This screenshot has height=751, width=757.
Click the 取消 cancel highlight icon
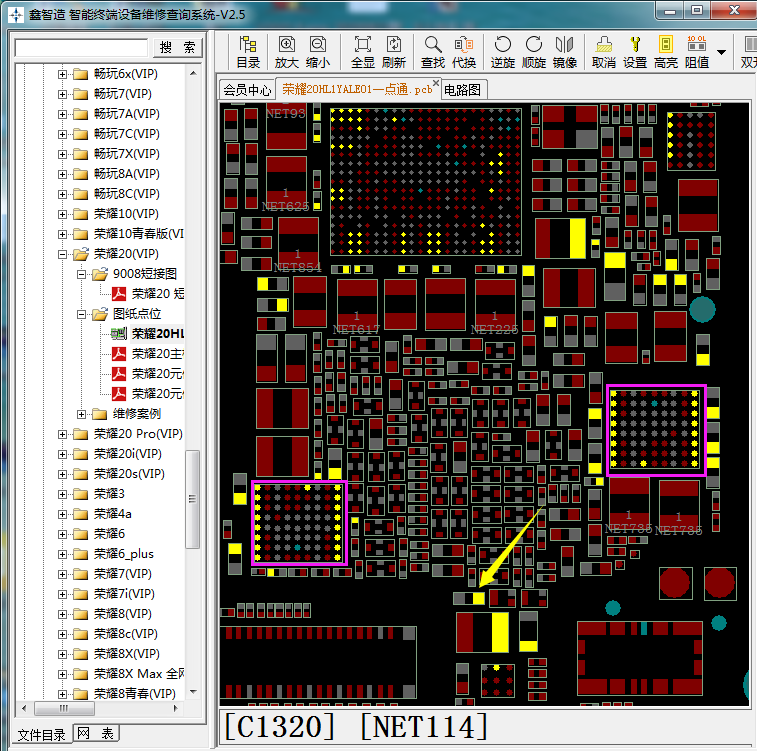click(603, 52)
